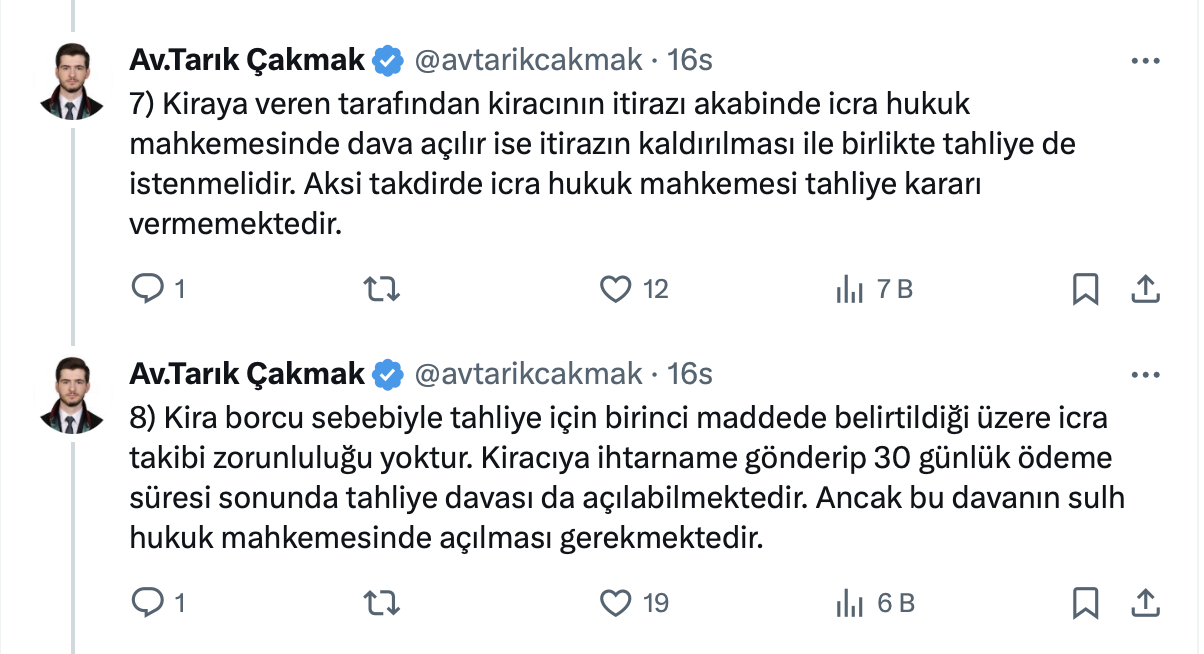Share the second tweet via share icon
This screenshot has width=1204, height=654.
click(1144, 602)
